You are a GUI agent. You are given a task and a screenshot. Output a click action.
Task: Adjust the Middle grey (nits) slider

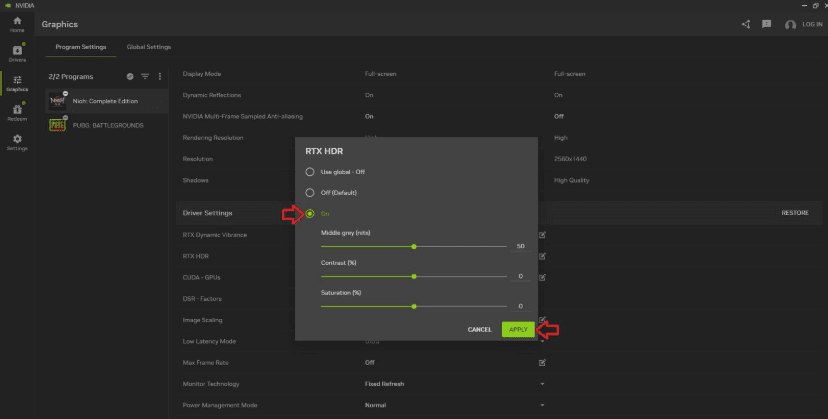click(x=413, y=247)
